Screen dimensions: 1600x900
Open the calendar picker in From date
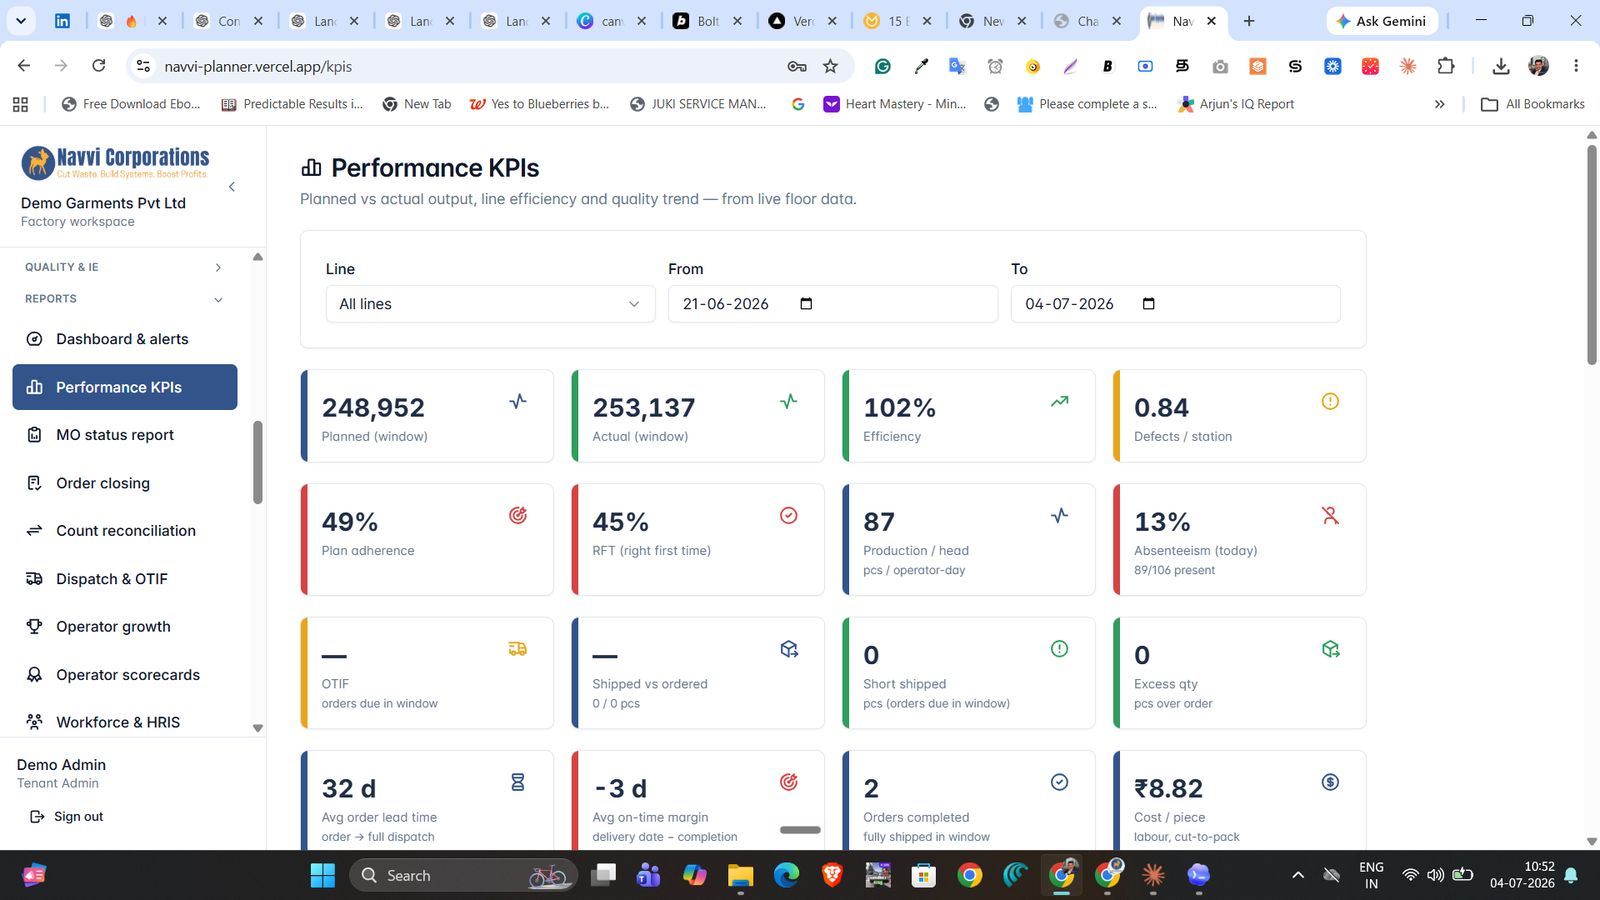[807, 304]
